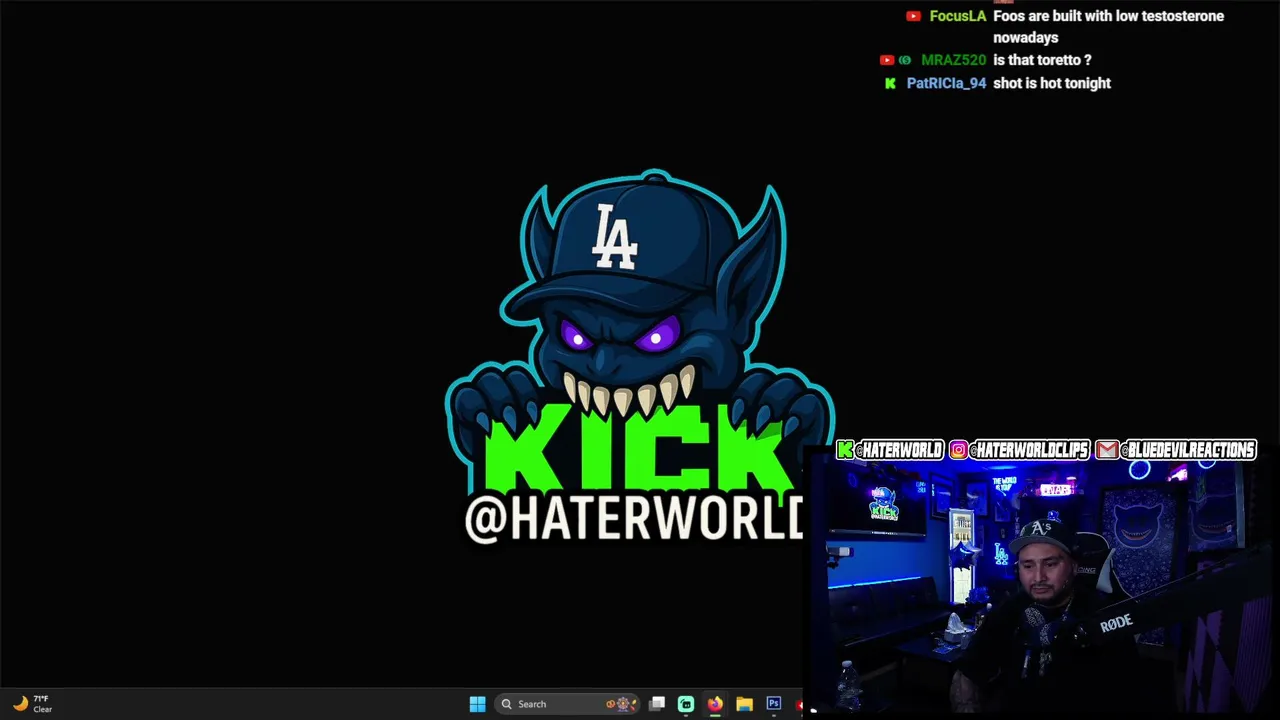Image resolution: width=1280 pixels, height=720 pixels.
Task: Open the weather widget showing Clear
Action: click(x=32, y=704)
